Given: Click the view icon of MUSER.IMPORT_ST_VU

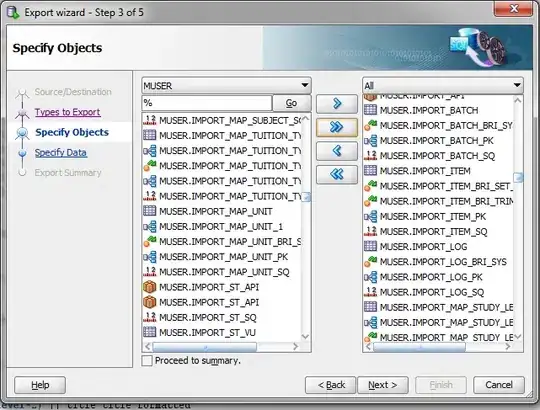Looking at the screenshot, I should pos(149,332).
